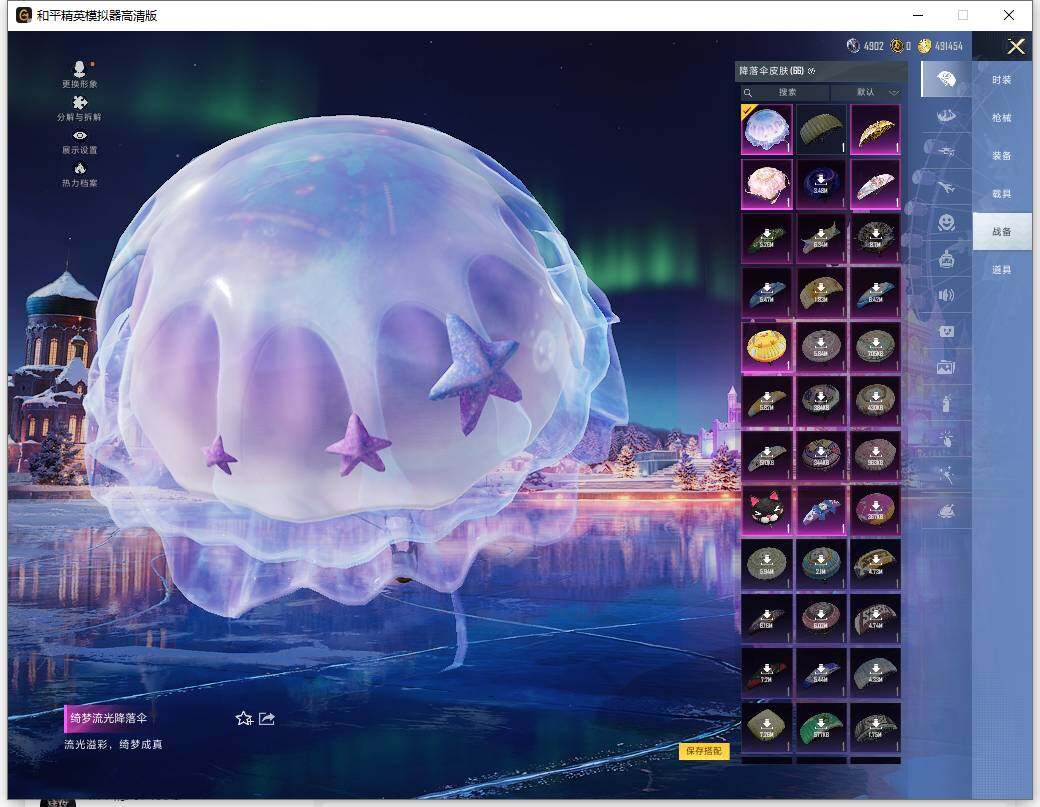This screenshot has width=1040, height=807.
Task: Select the golden feather parachute thumbnail
Action: (x=876, y=129)
